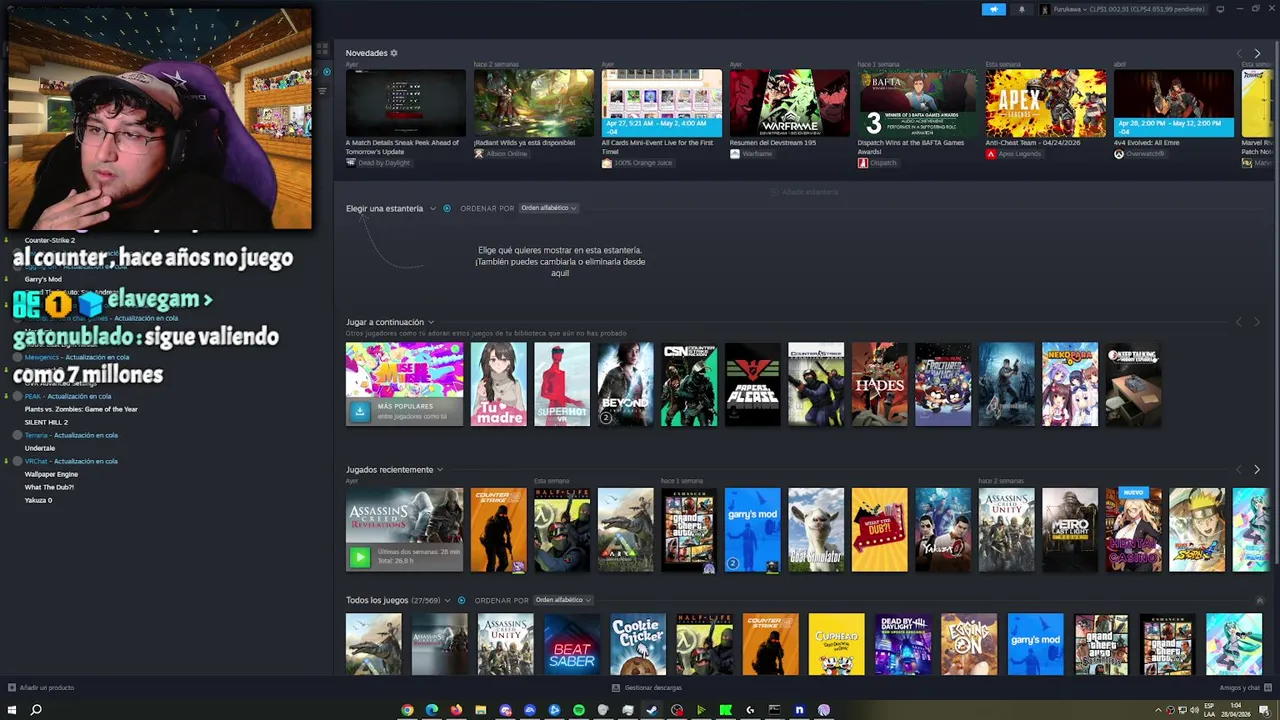The width and height of the screenshot is (1280, 720).
Task: Select Undertale in the library list
Action: coord(40,448)
